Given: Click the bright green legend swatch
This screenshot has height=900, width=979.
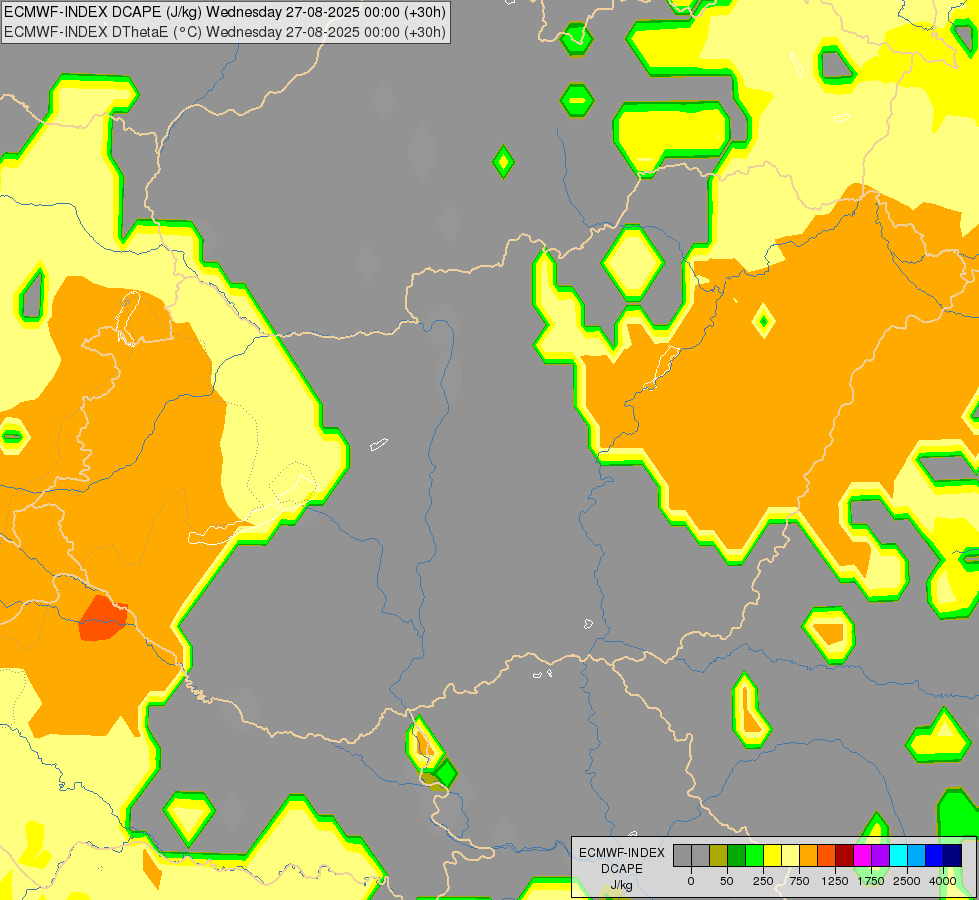Looking at the screenshot, I should [x=754, y=855].
